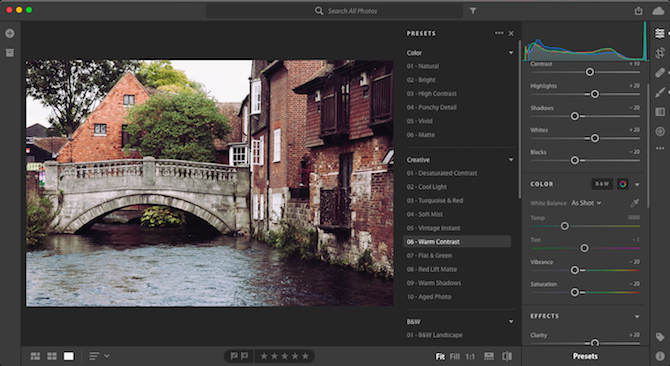Open the Color Mixer circle icon
The width and height of the screenshot is (670, 366).
(623, 184)
